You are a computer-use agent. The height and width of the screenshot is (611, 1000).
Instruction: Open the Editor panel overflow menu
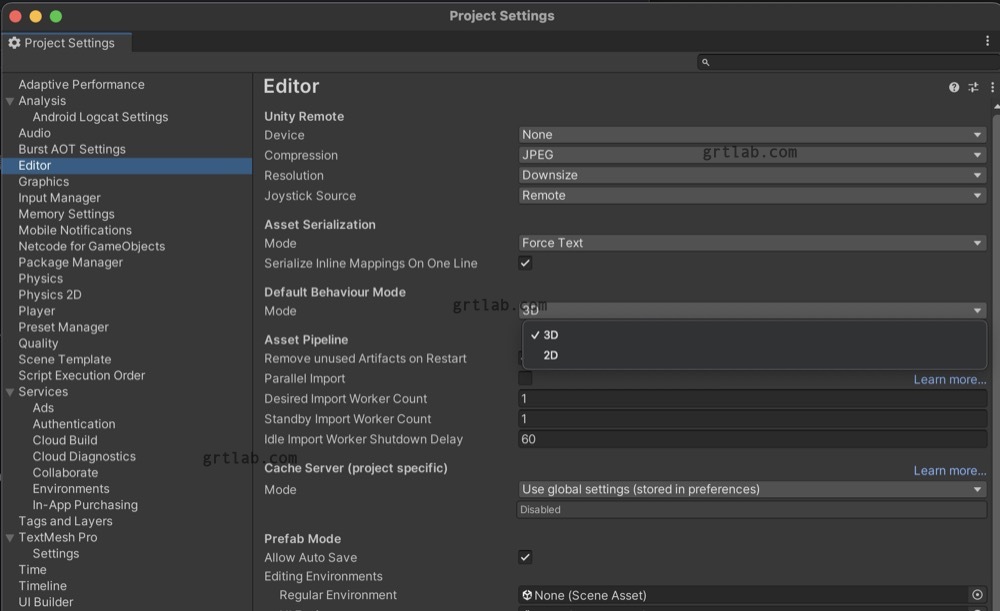(x=992, y=87)
